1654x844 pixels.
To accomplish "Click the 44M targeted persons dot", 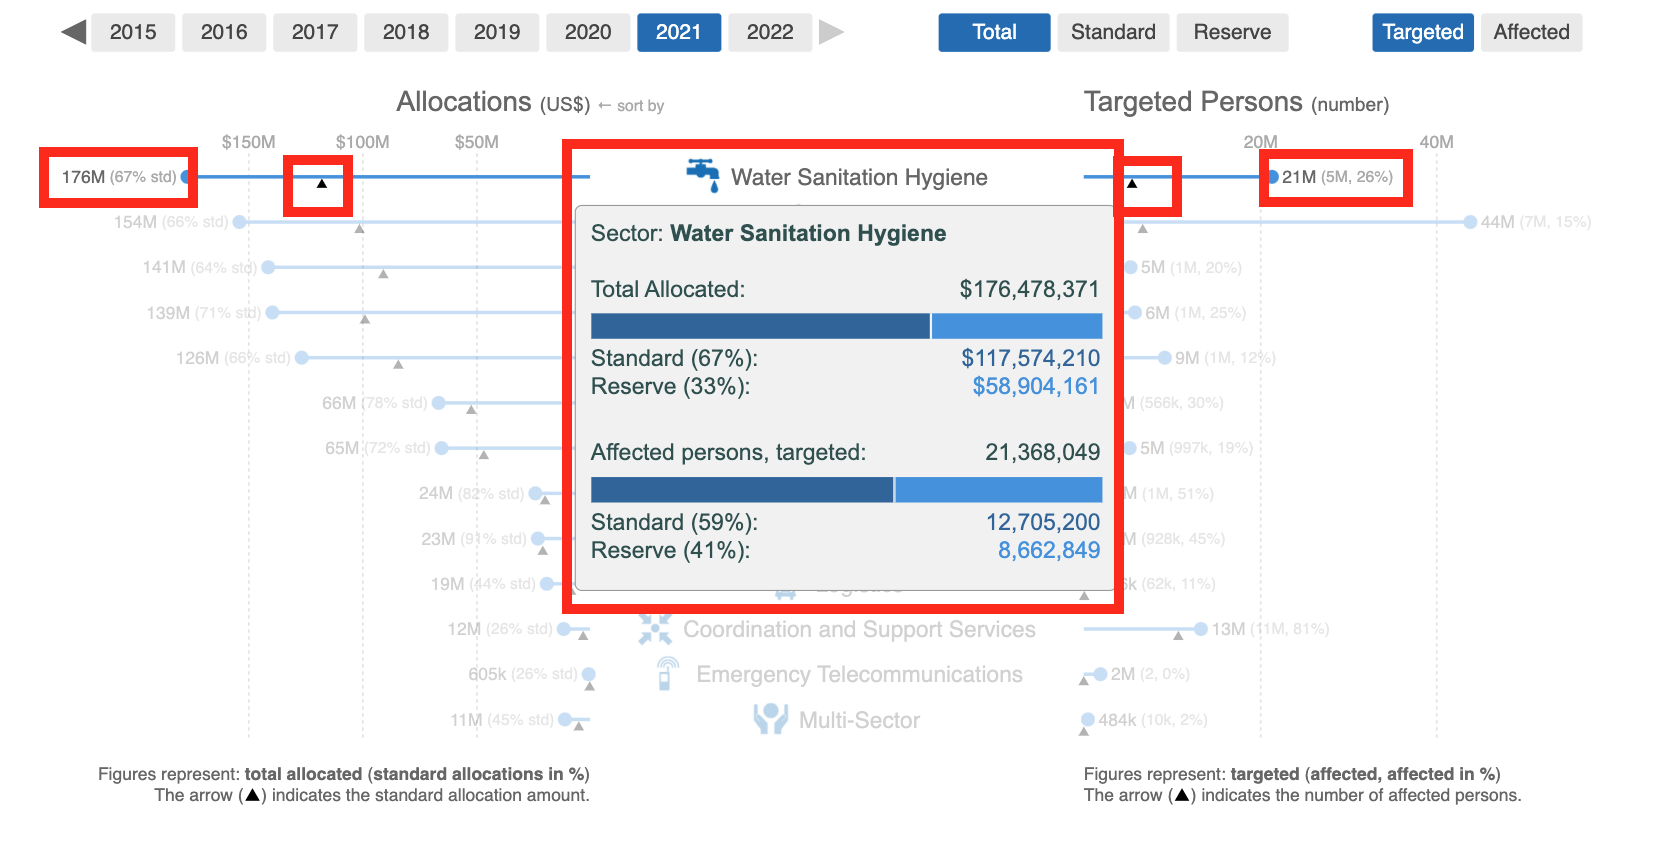I will coord(1470,222).
